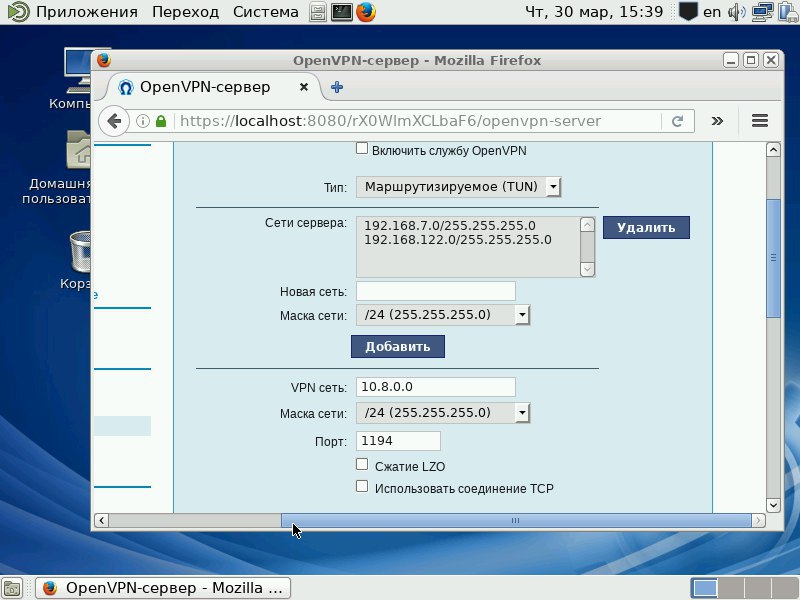Go back with Firefox back arrow
Image resolution: width=800 pixels, height=600 pixels.
point(114,121)
